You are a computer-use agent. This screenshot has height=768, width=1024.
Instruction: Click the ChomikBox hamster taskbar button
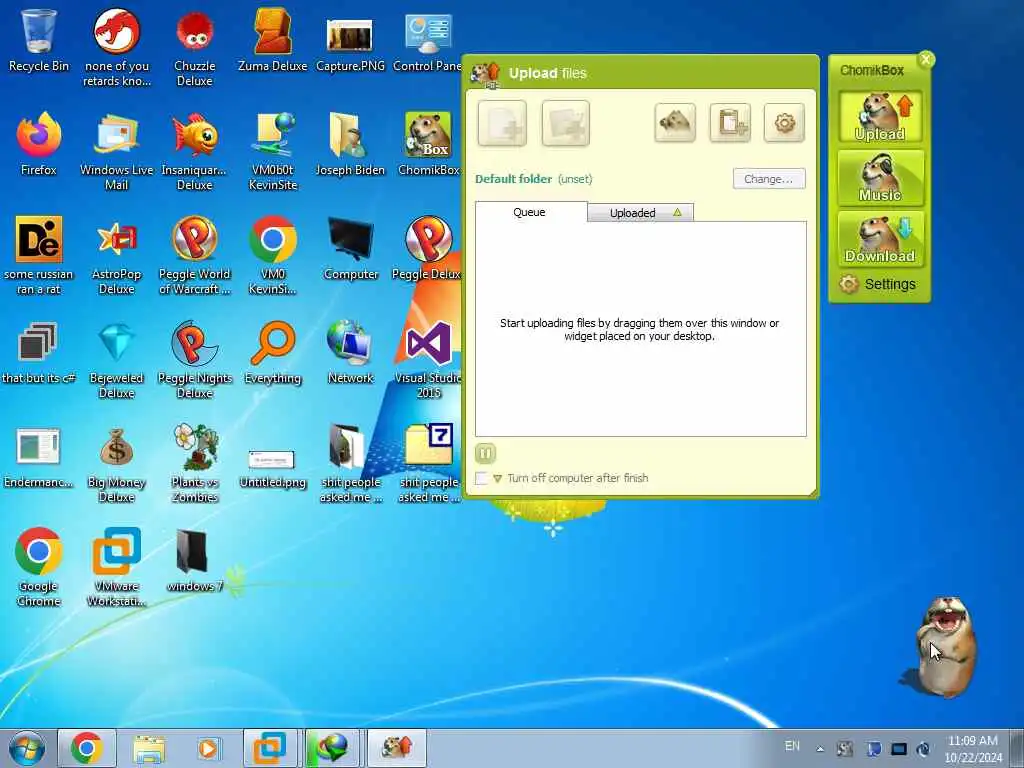click(x=396, y=748)
